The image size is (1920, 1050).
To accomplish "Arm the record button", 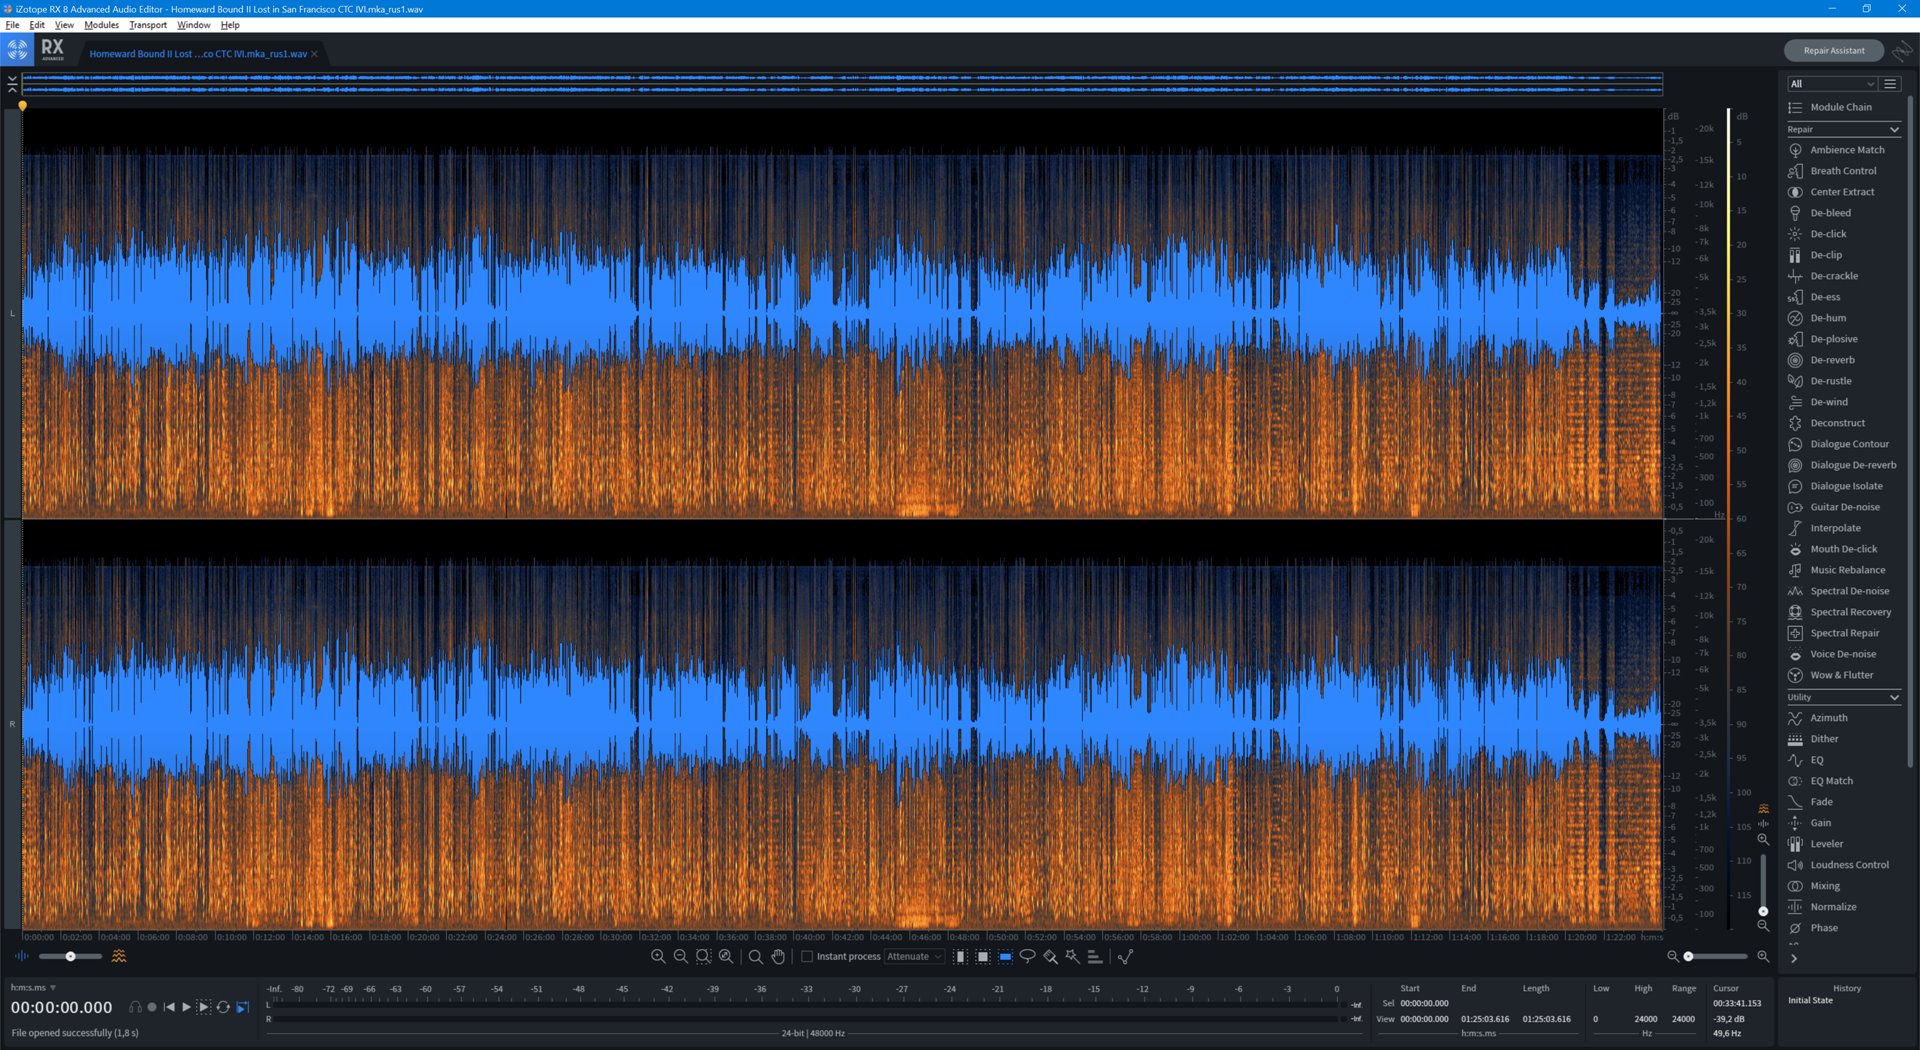I will [x=152, y=1007].
